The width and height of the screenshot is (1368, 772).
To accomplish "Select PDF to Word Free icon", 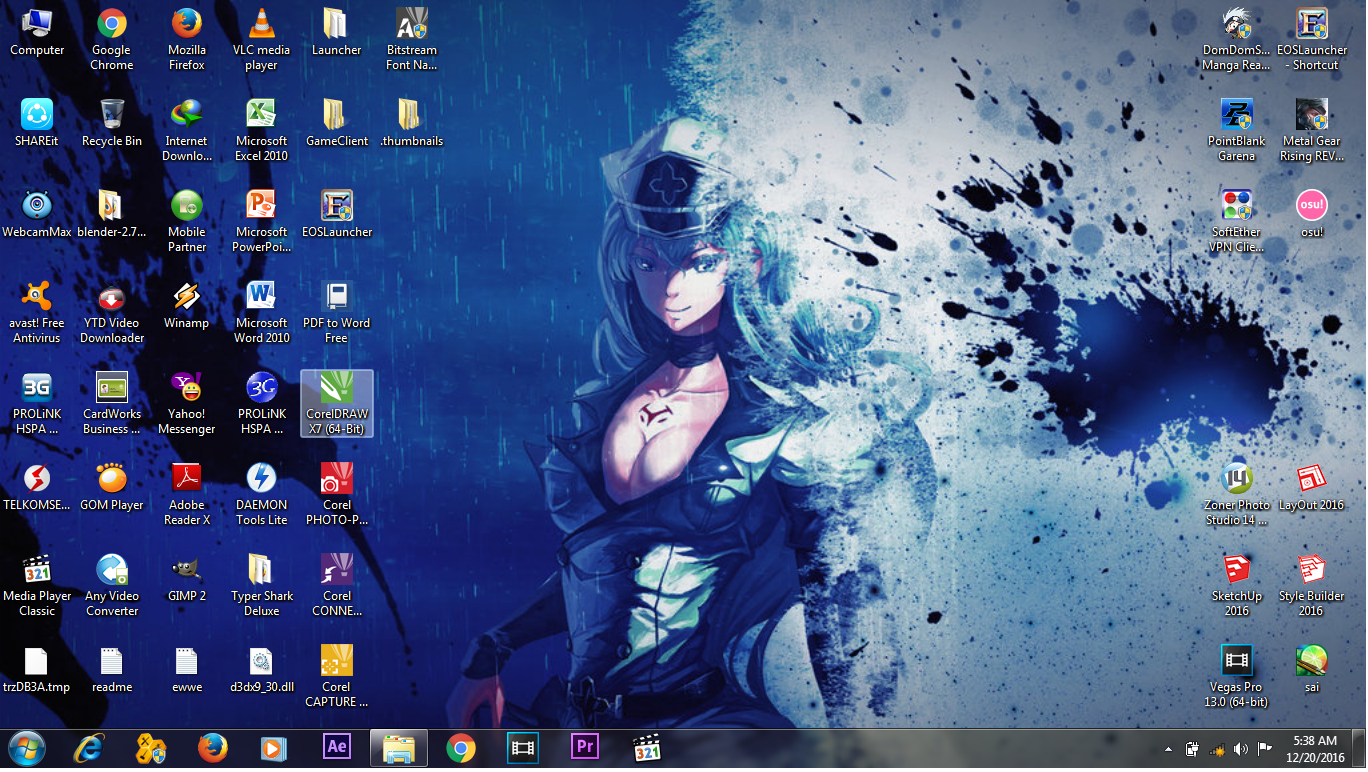I will (x=336, y=312).
